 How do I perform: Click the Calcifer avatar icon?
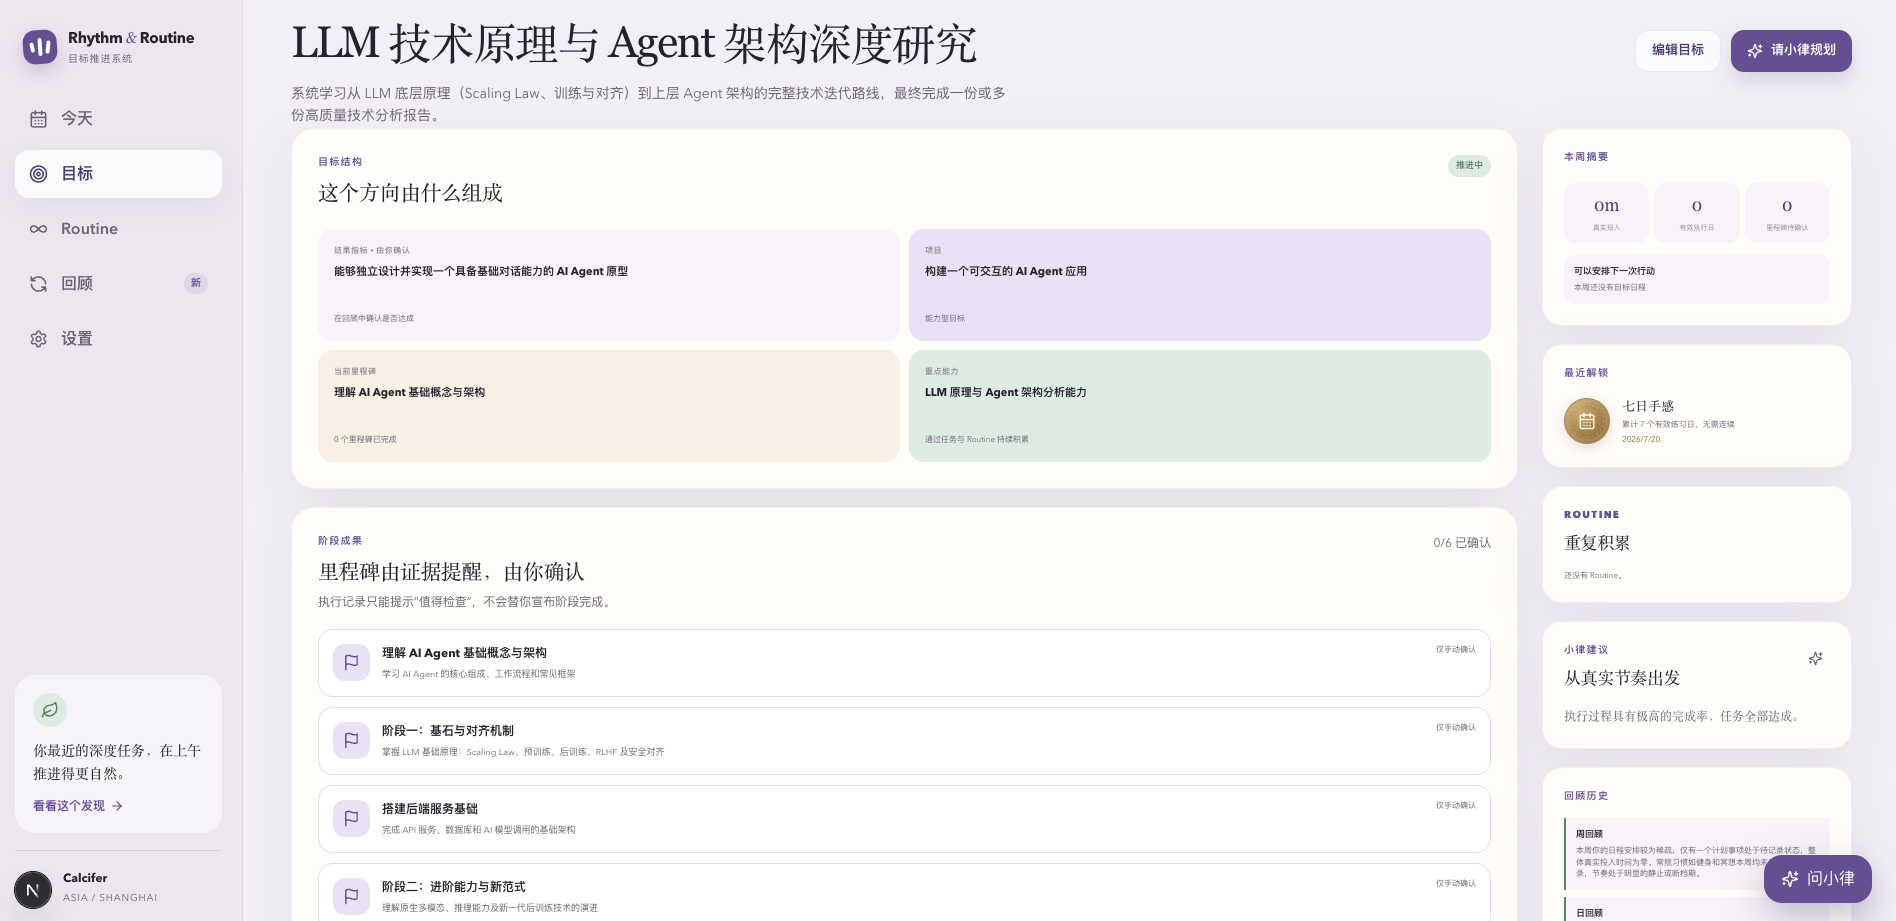(33, 889)
